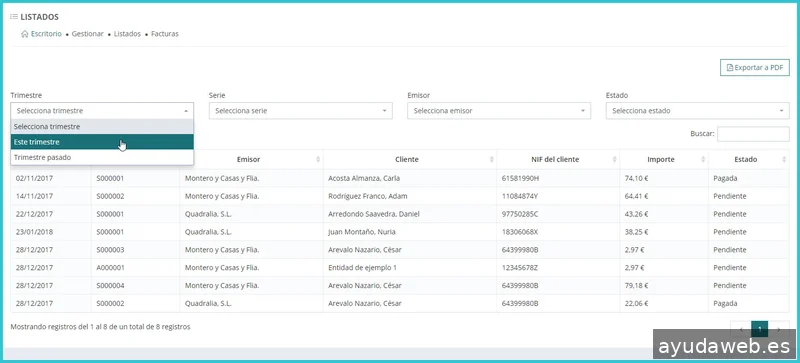Sort by NIF del cliente column arrows
This screenshot has height=363, width=800.
(615, 159)
